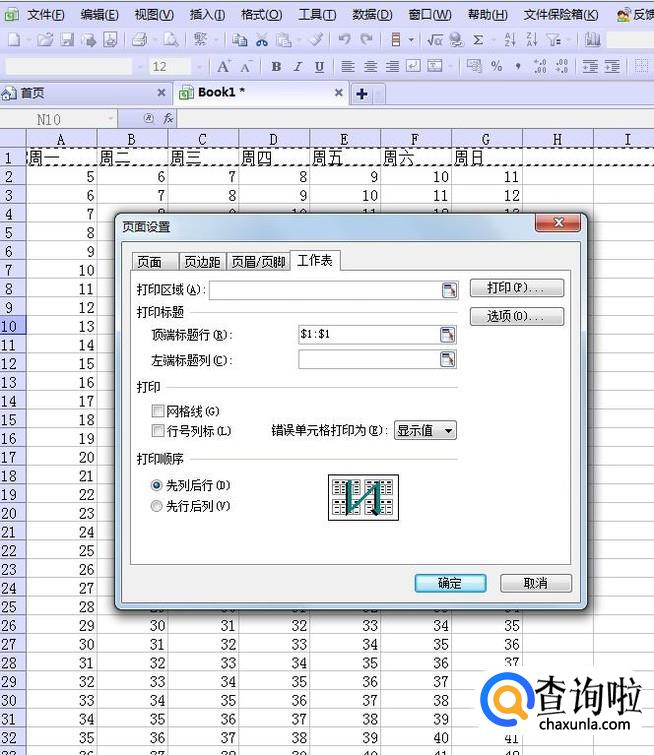Click the square root formula icon
Image resolution: width=654 pixels, height=755 pixels.
pyautogui.click(x=435, y=39)
